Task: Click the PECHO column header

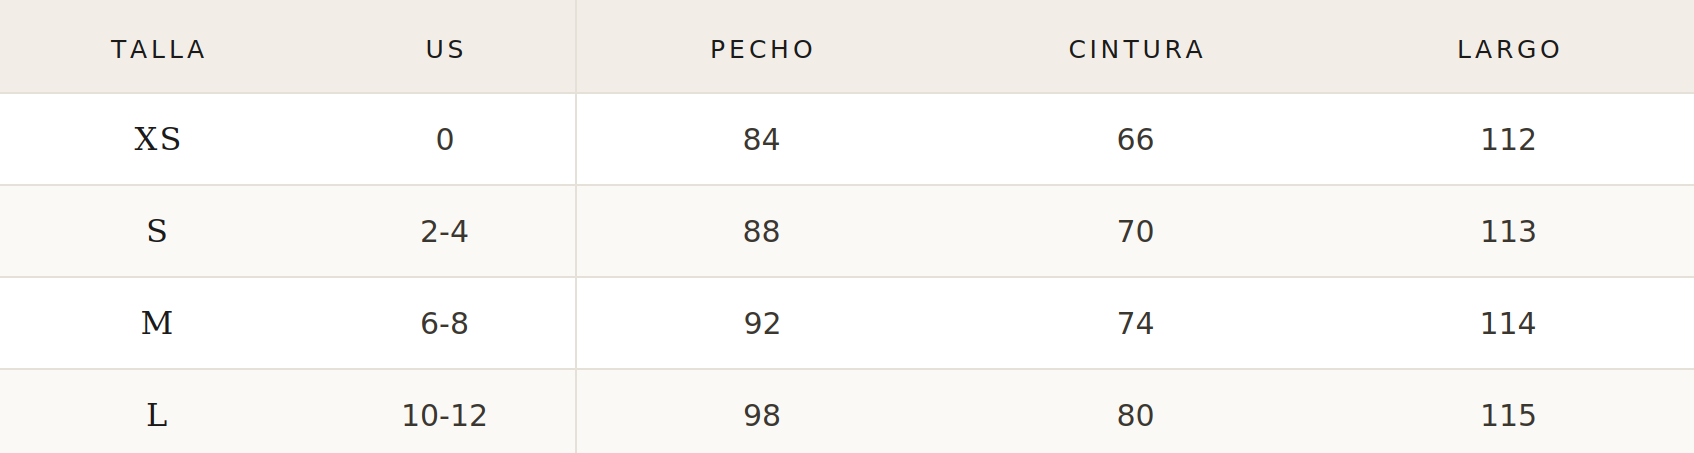Action: (x=762, y=49)
